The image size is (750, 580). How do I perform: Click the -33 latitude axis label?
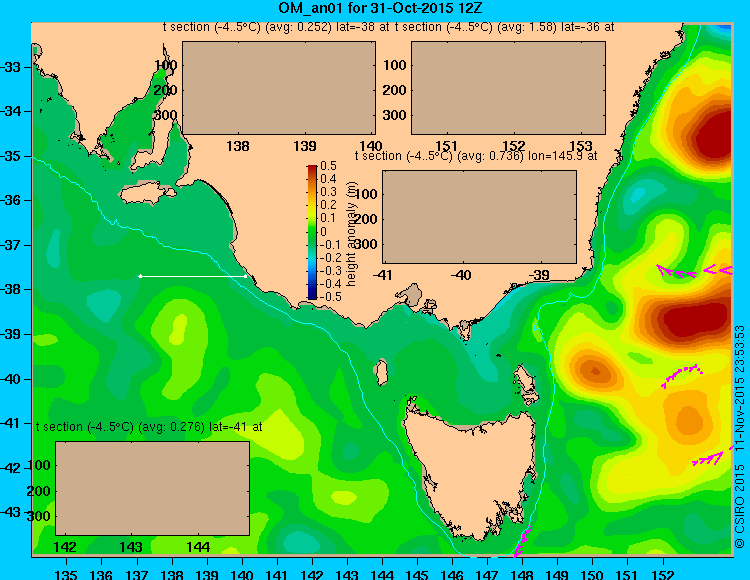tap(11, 67)
